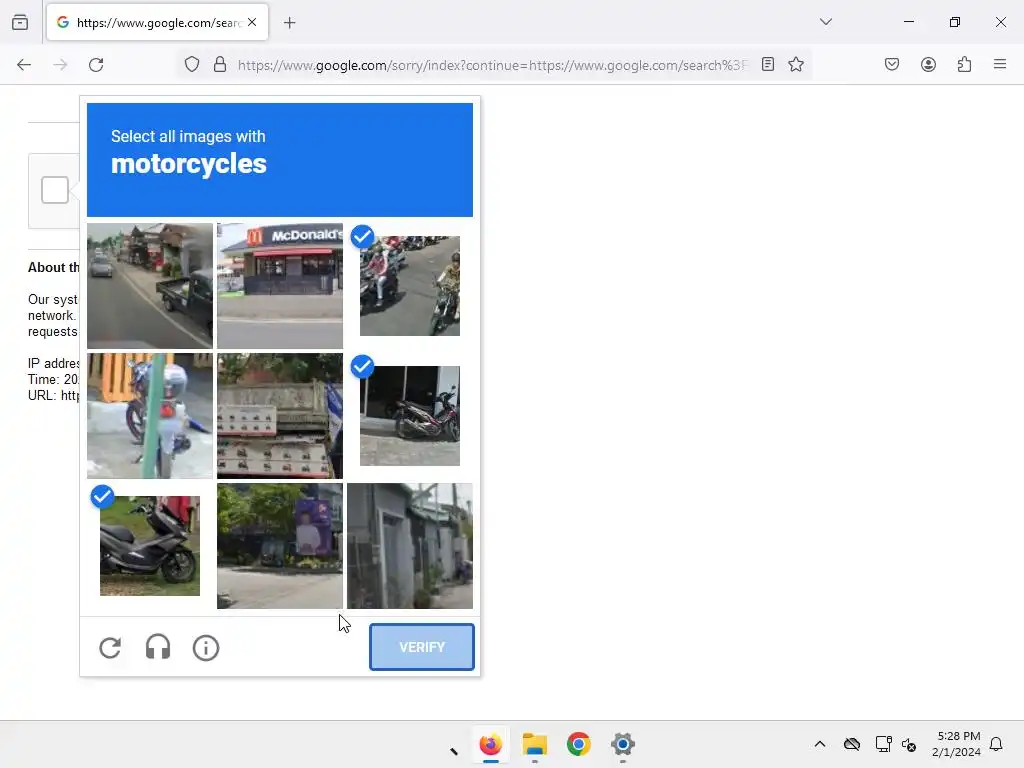
Task: Open Save to Pocket
Action: pyautogui.click(x=892, y=64)
